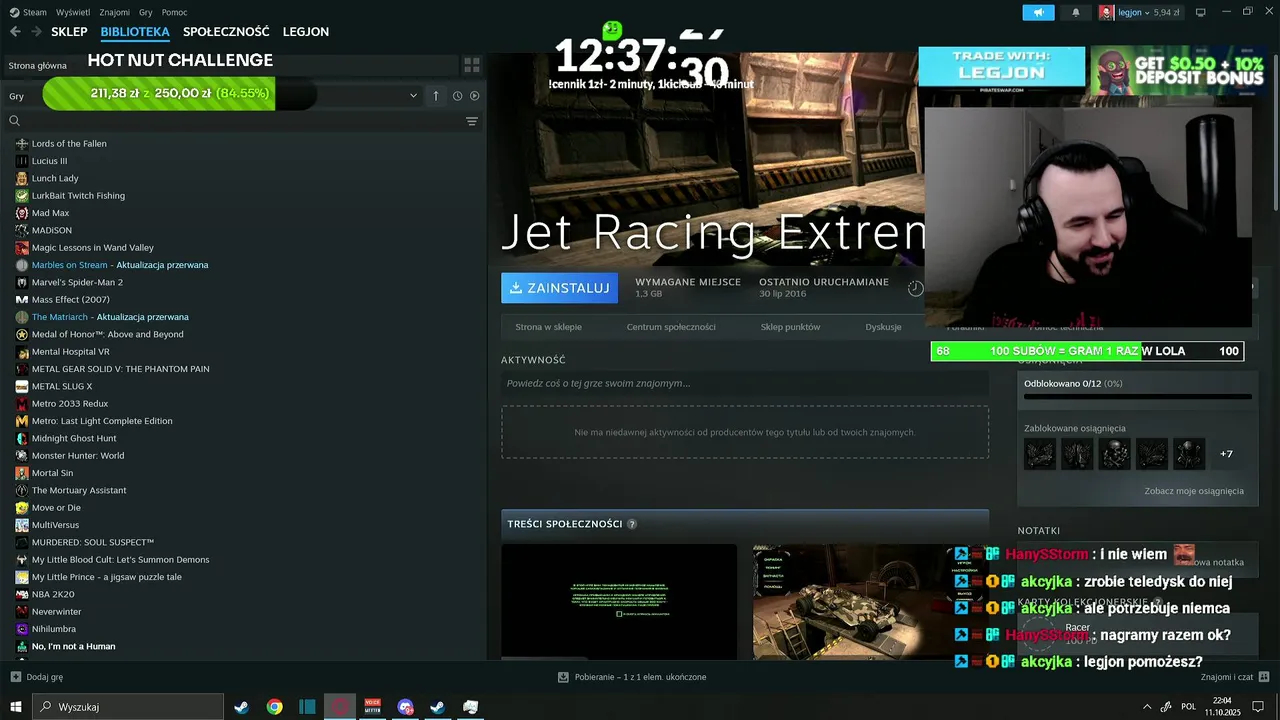Viewport: 1280px width, 720px height.
Task: Open the downloads status bar
Action: (x=632, y=677)
